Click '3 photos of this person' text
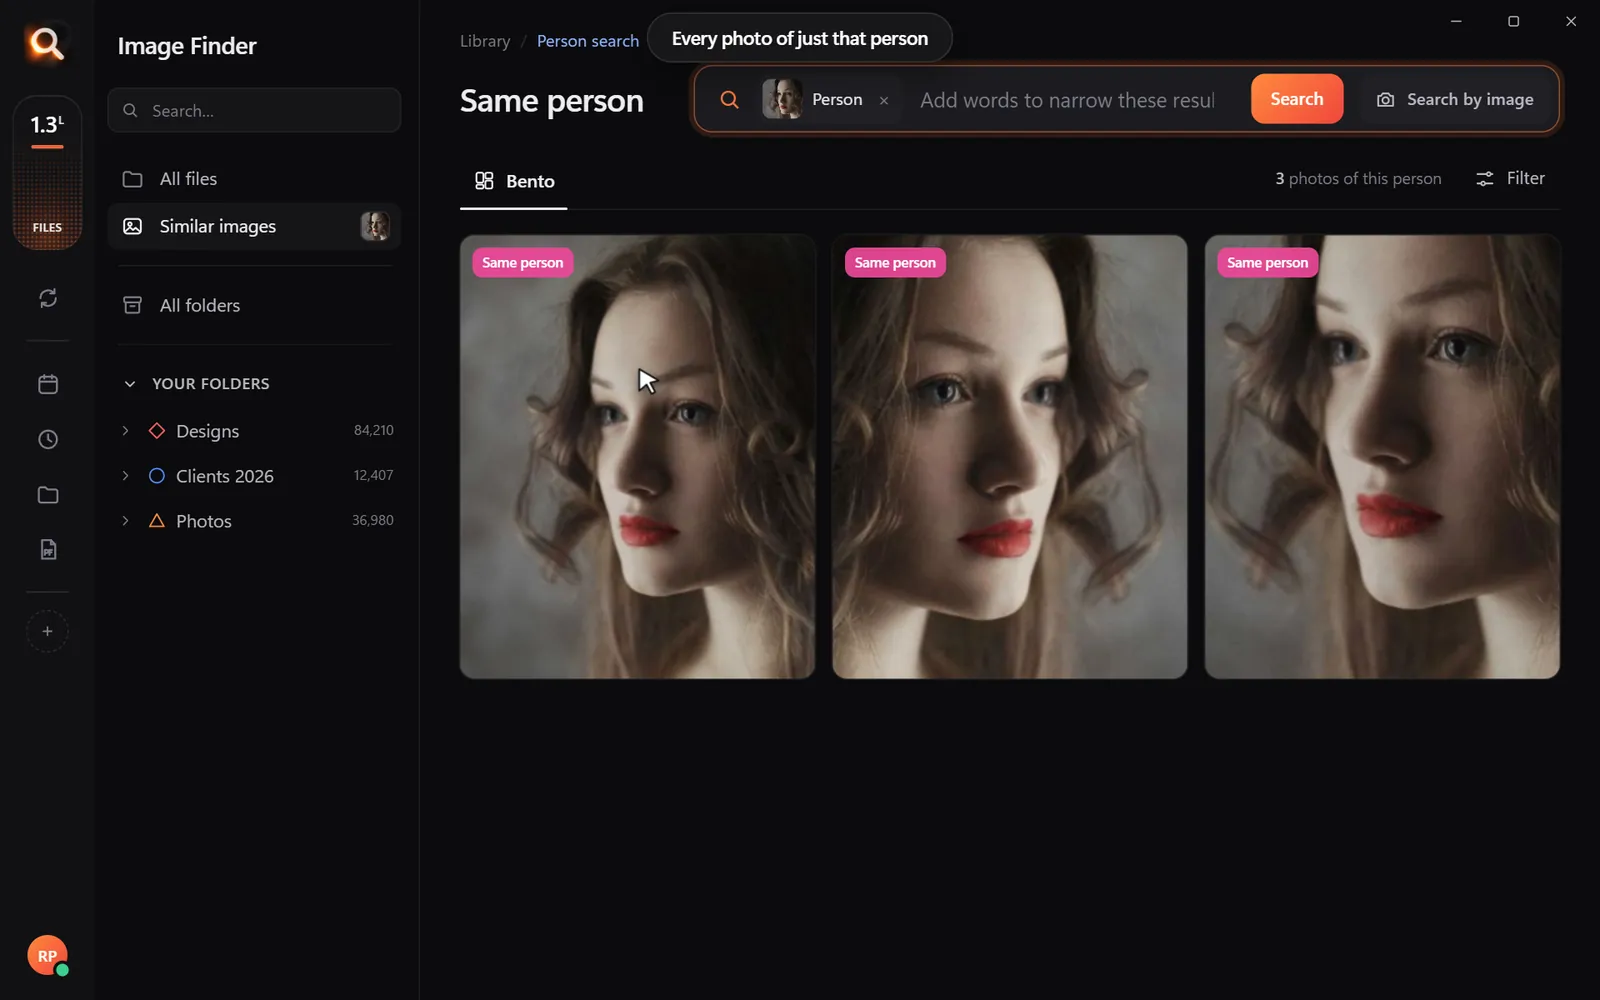Viewport: 1600px width, 1000px height. [1358, 179]
